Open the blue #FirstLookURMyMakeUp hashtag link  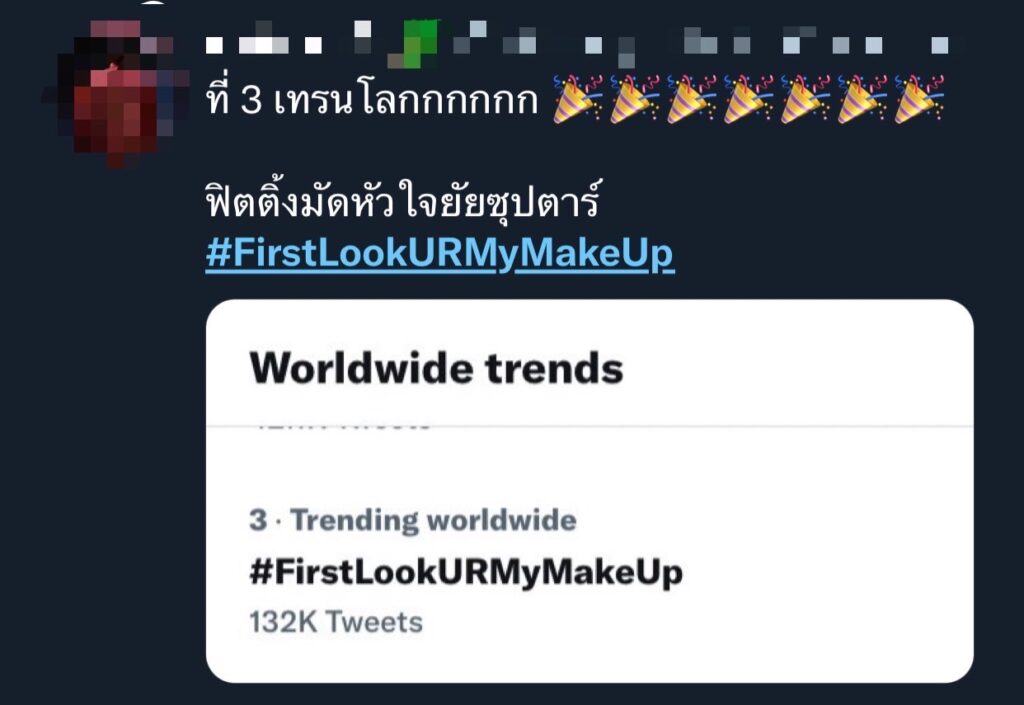click(x=440, y=254)
